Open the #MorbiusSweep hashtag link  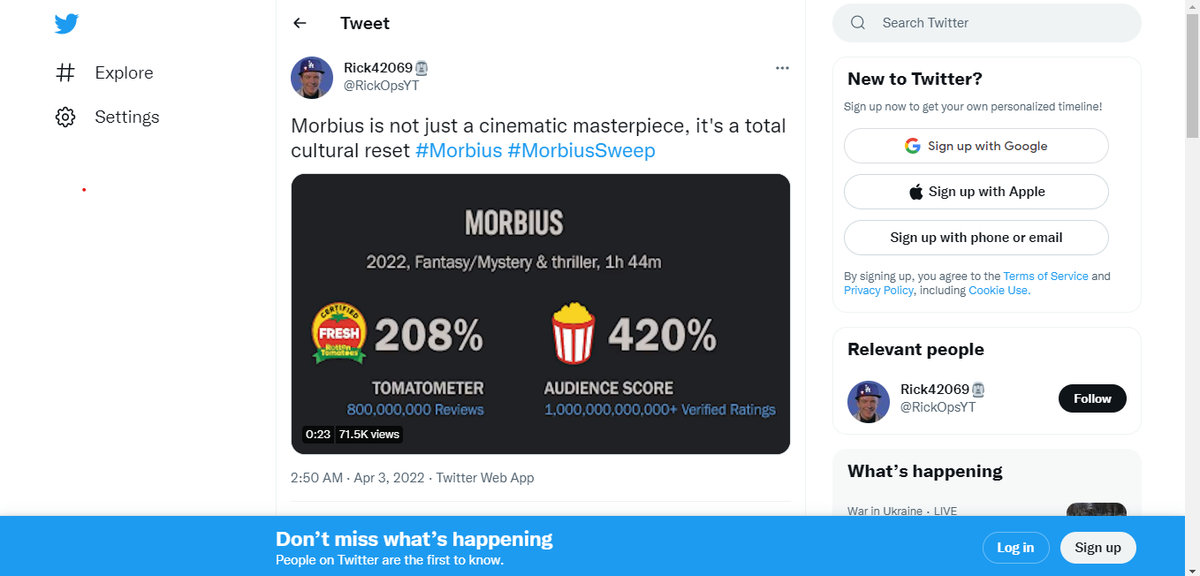click(581, 150)
